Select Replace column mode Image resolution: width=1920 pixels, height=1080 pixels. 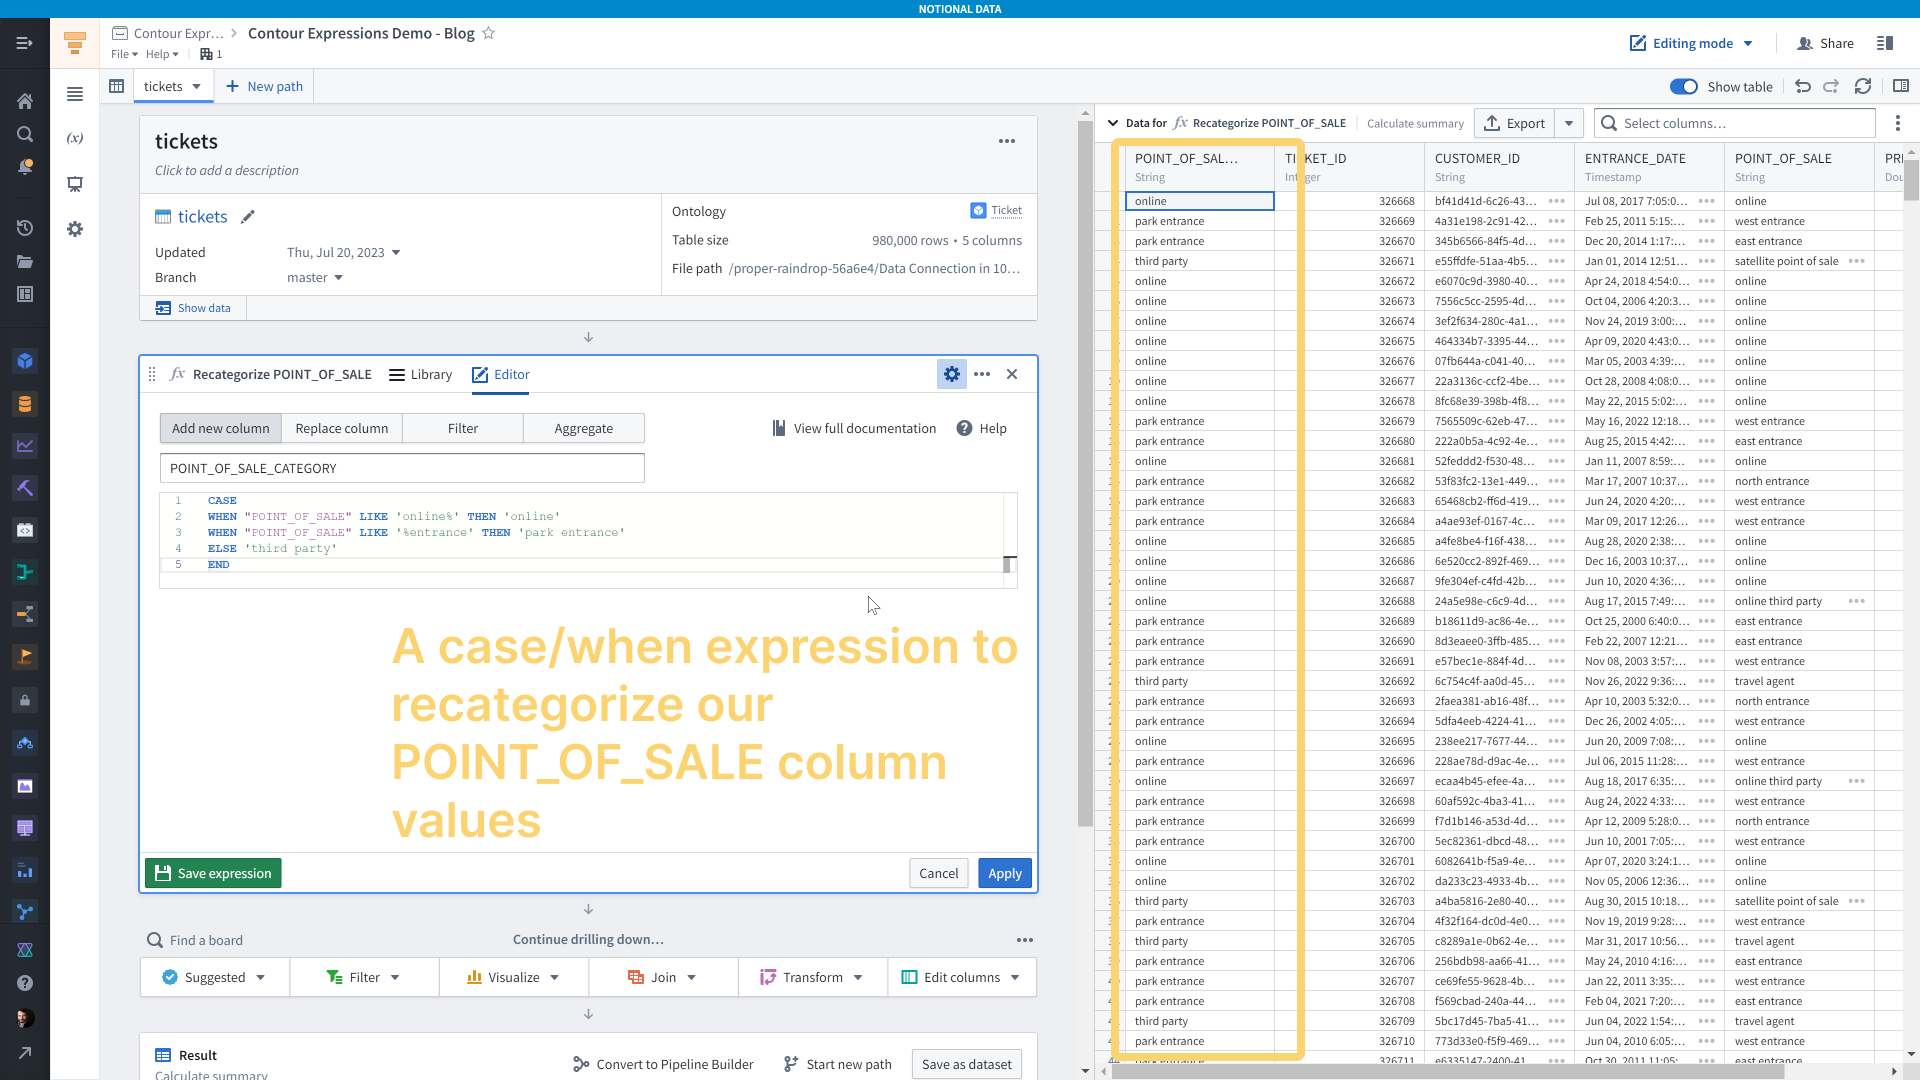click(342, 428)
